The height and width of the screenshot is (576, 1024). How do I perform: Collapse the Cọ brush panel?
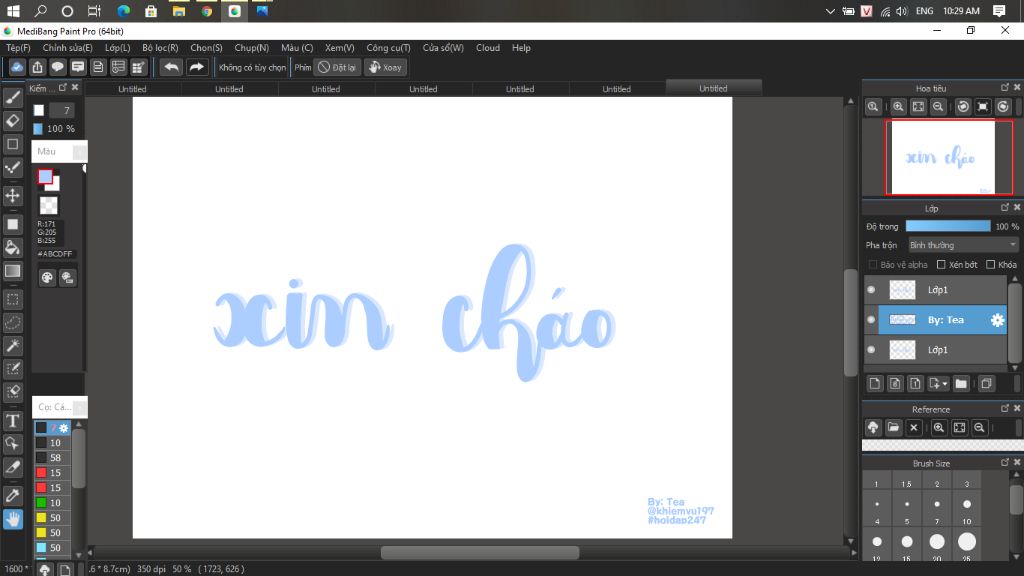80,408
